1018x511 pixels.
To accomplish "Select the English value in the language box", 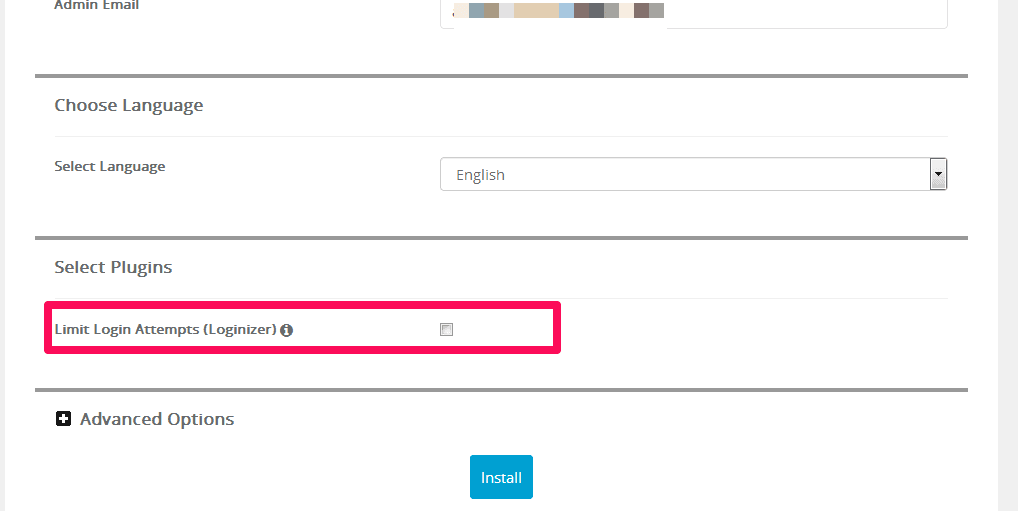I will (480, 175).
